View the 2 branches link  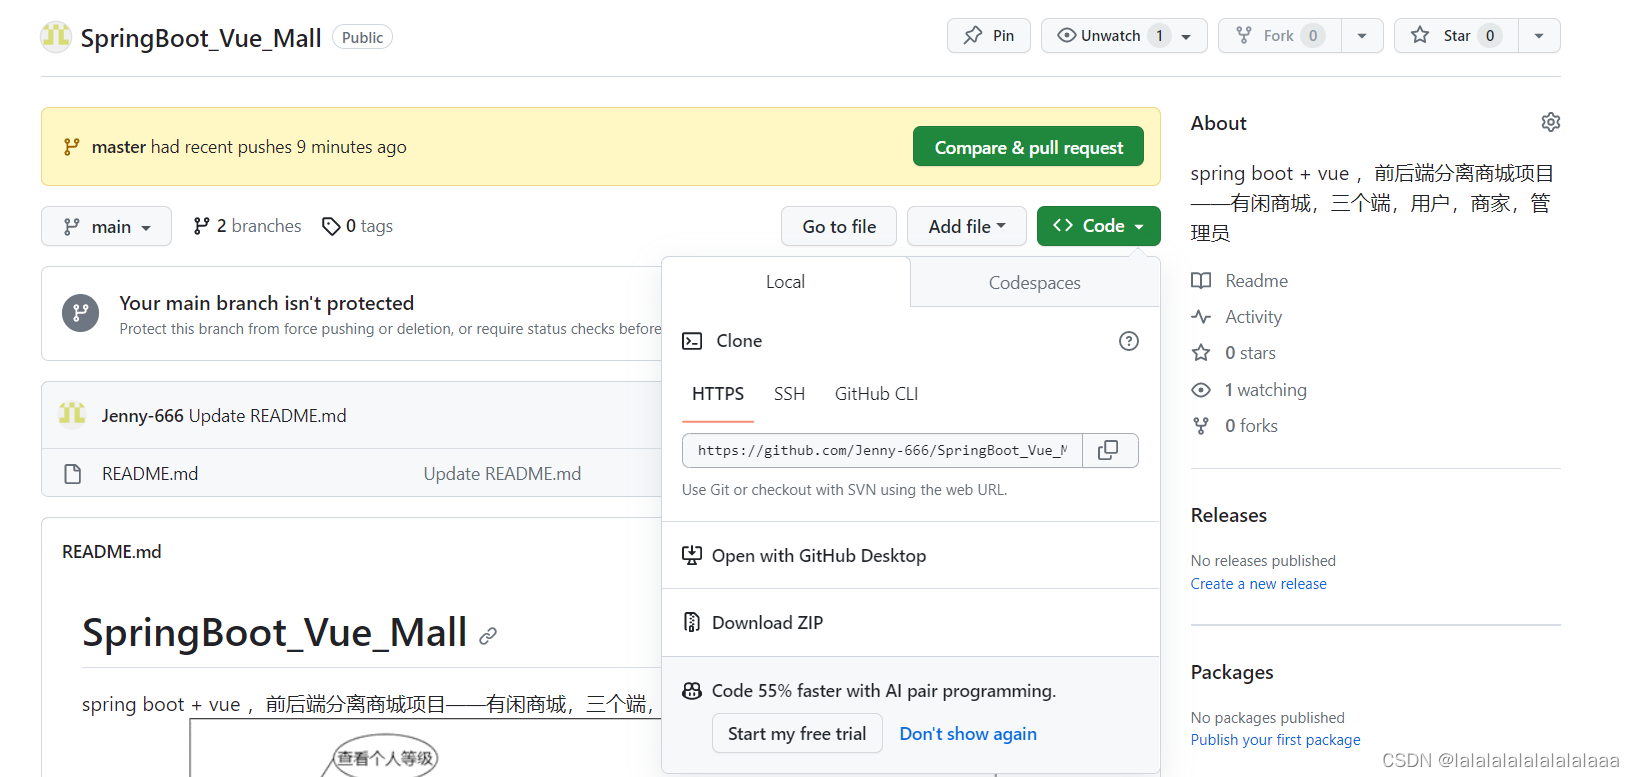tap(247, 226)
